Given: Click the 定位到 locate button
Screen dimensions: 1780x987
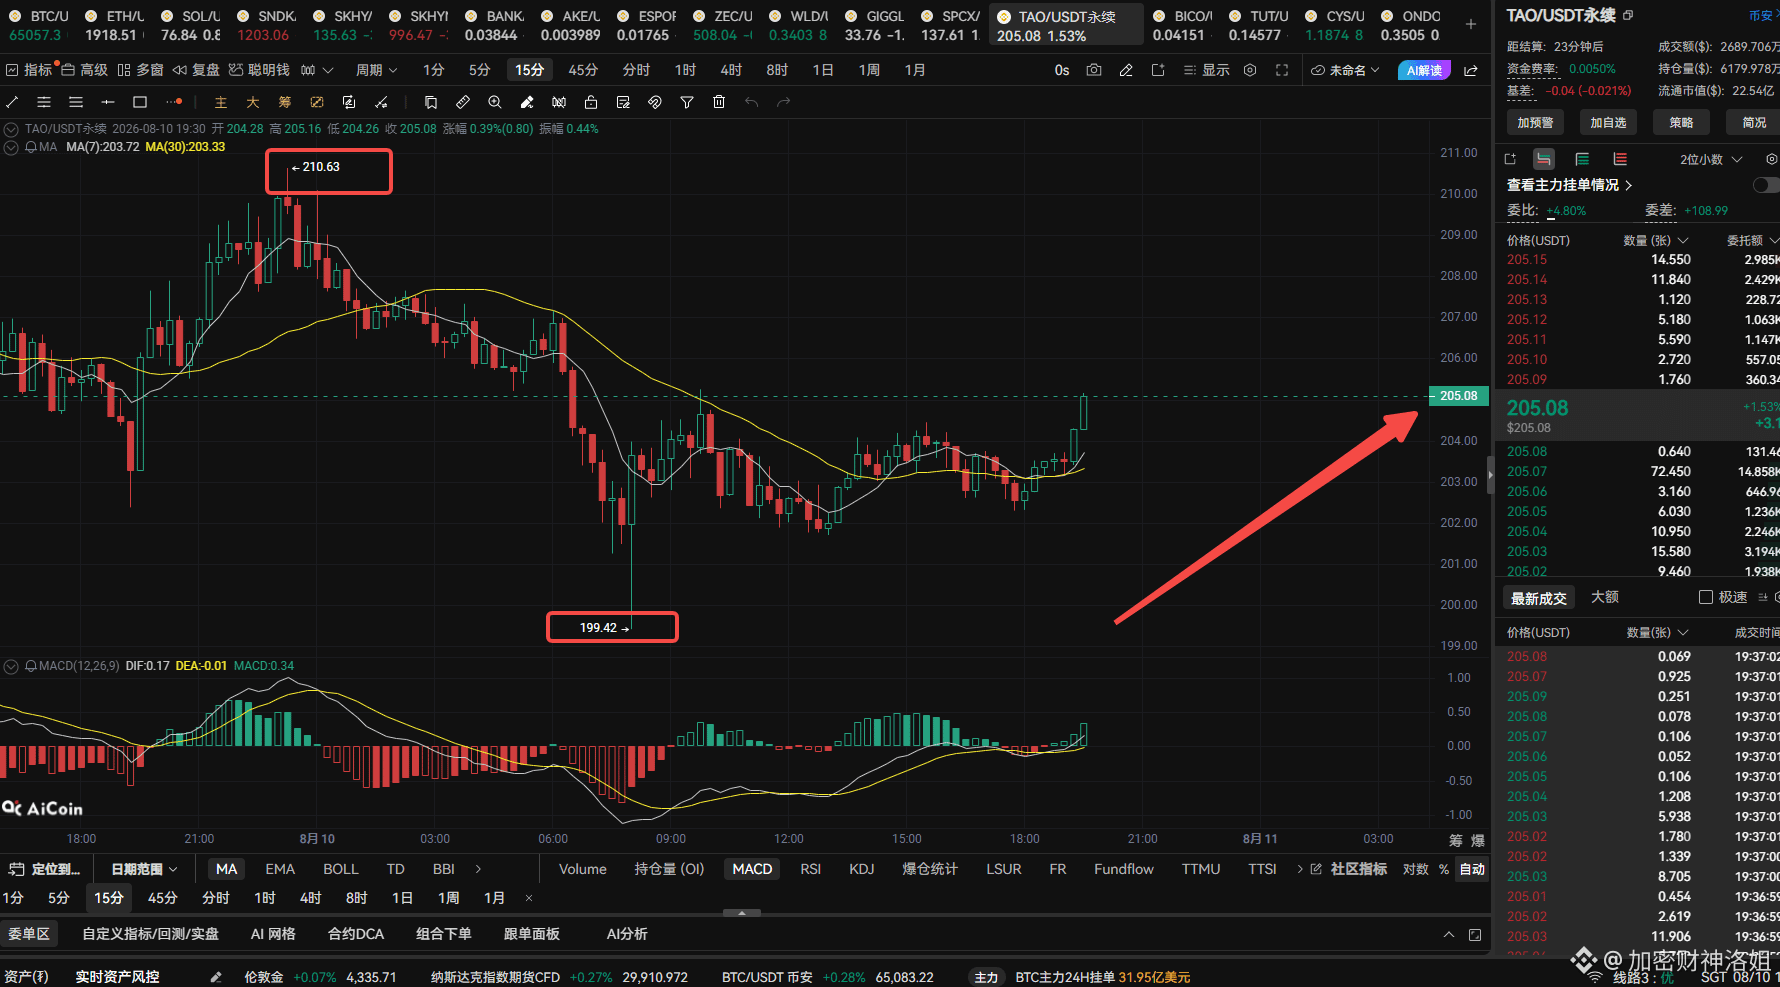Looking at the screenshot, I should [45, 869].
